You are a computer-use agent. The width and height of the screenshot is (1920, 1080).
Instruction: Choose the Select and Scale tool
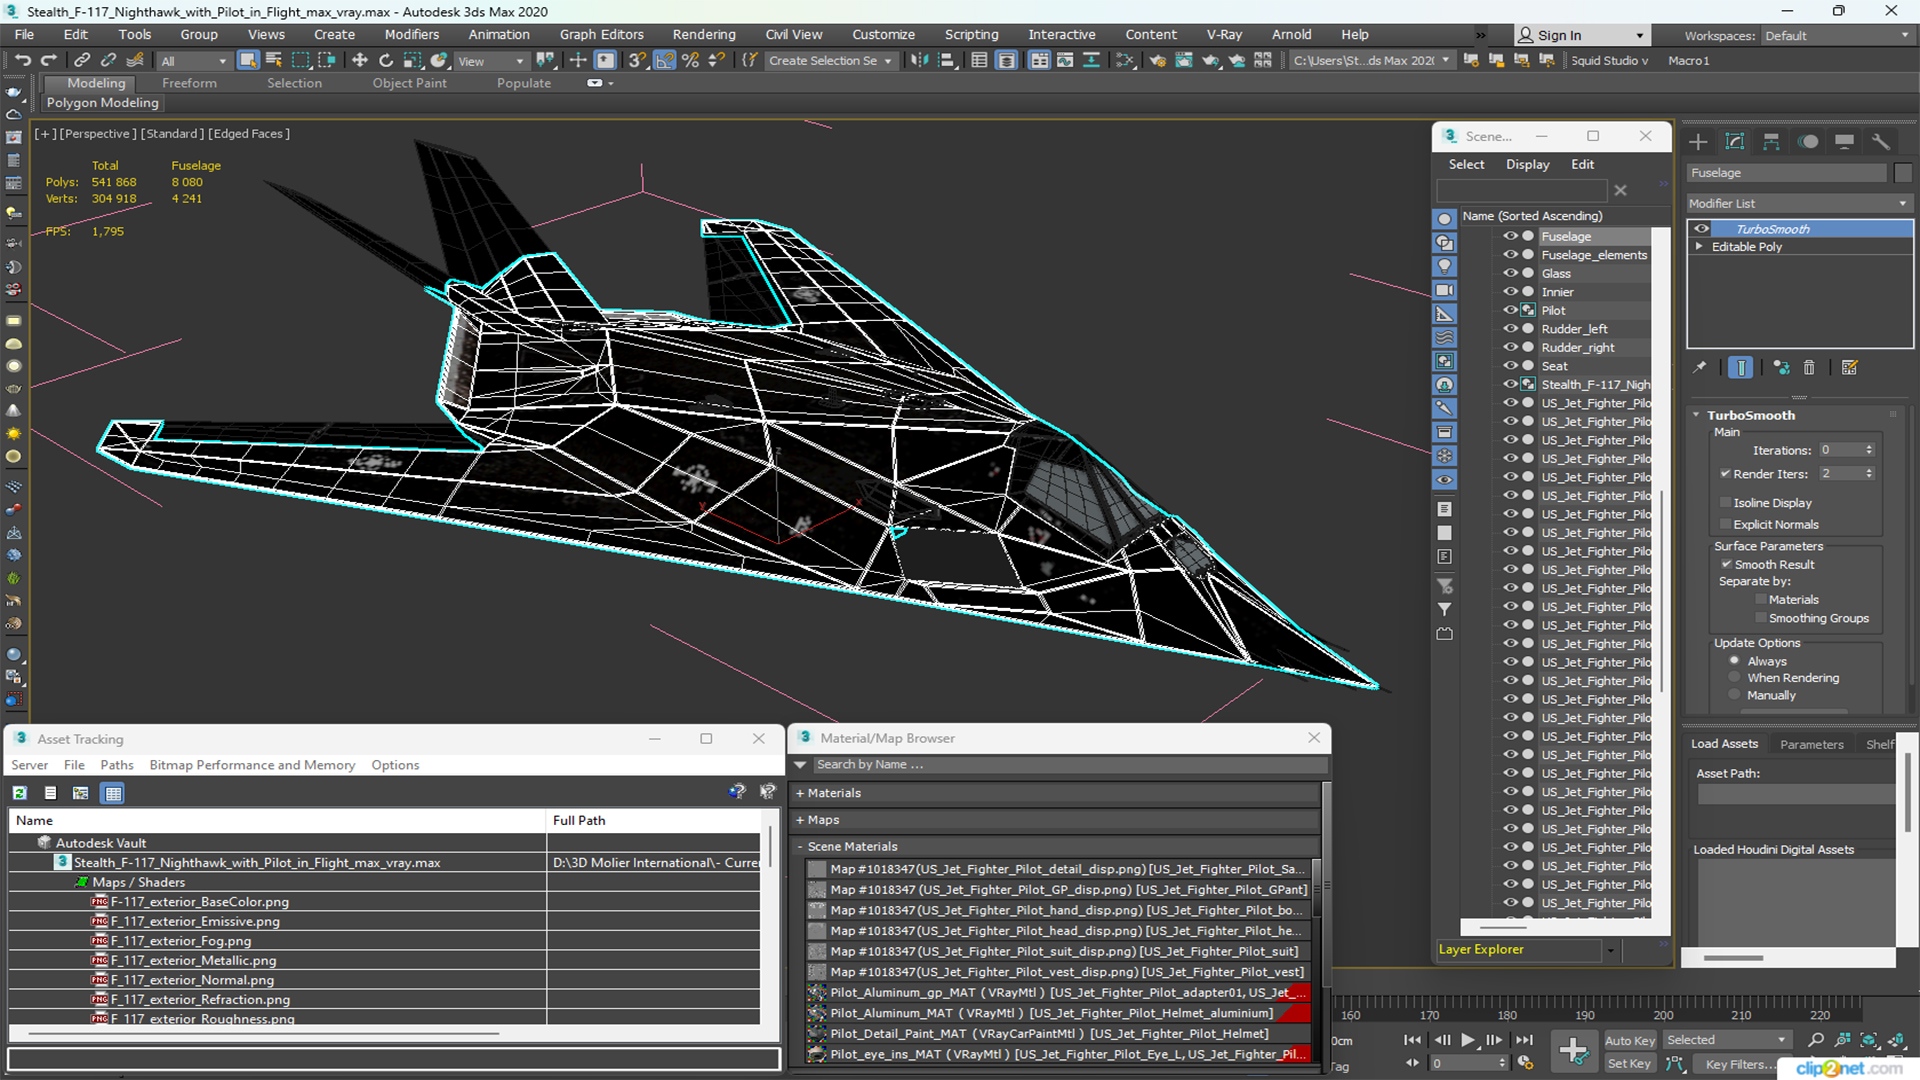[x=412, y=60]
